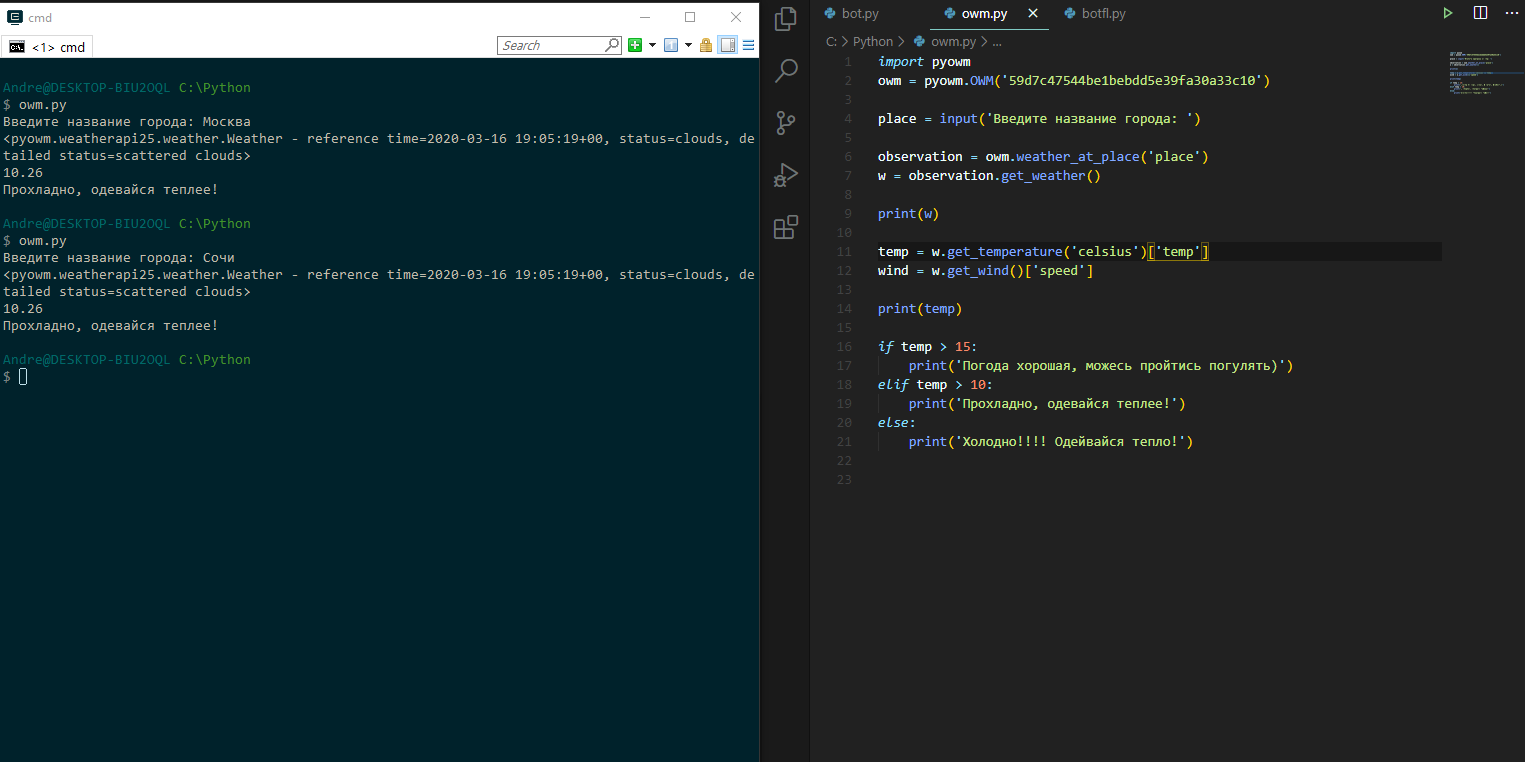Image resolution: width=1525 pixels, height=762 pixels.
Task: Create new console with green plus
Action: 634,45
